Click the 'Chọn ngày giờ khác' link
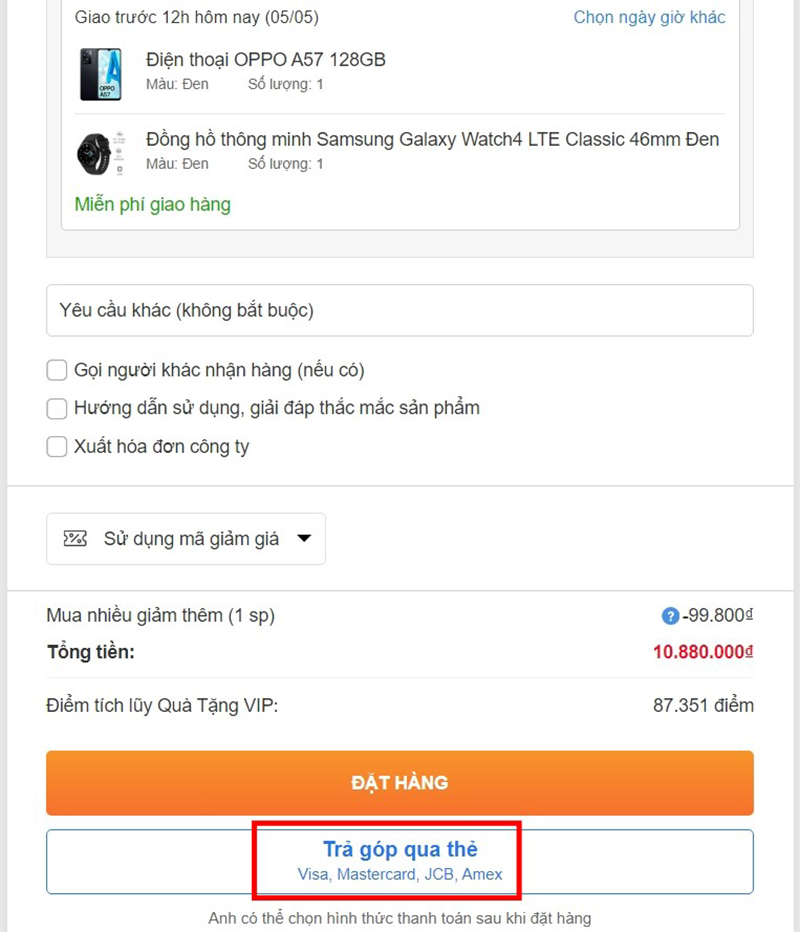 pos(649,17)
